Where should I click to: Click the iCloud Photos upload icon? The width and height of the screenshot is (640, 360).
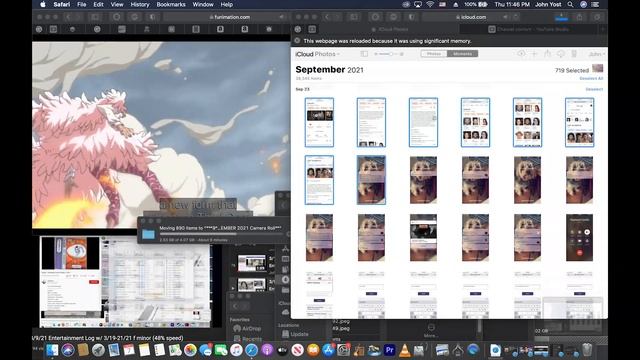[x=521, y=54]
